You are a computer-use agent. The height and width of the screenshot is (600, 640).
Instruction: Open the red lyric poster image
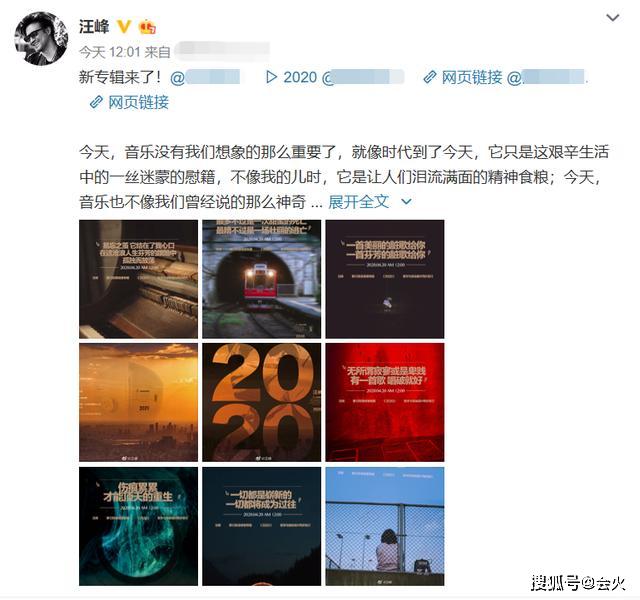[385, 402]
